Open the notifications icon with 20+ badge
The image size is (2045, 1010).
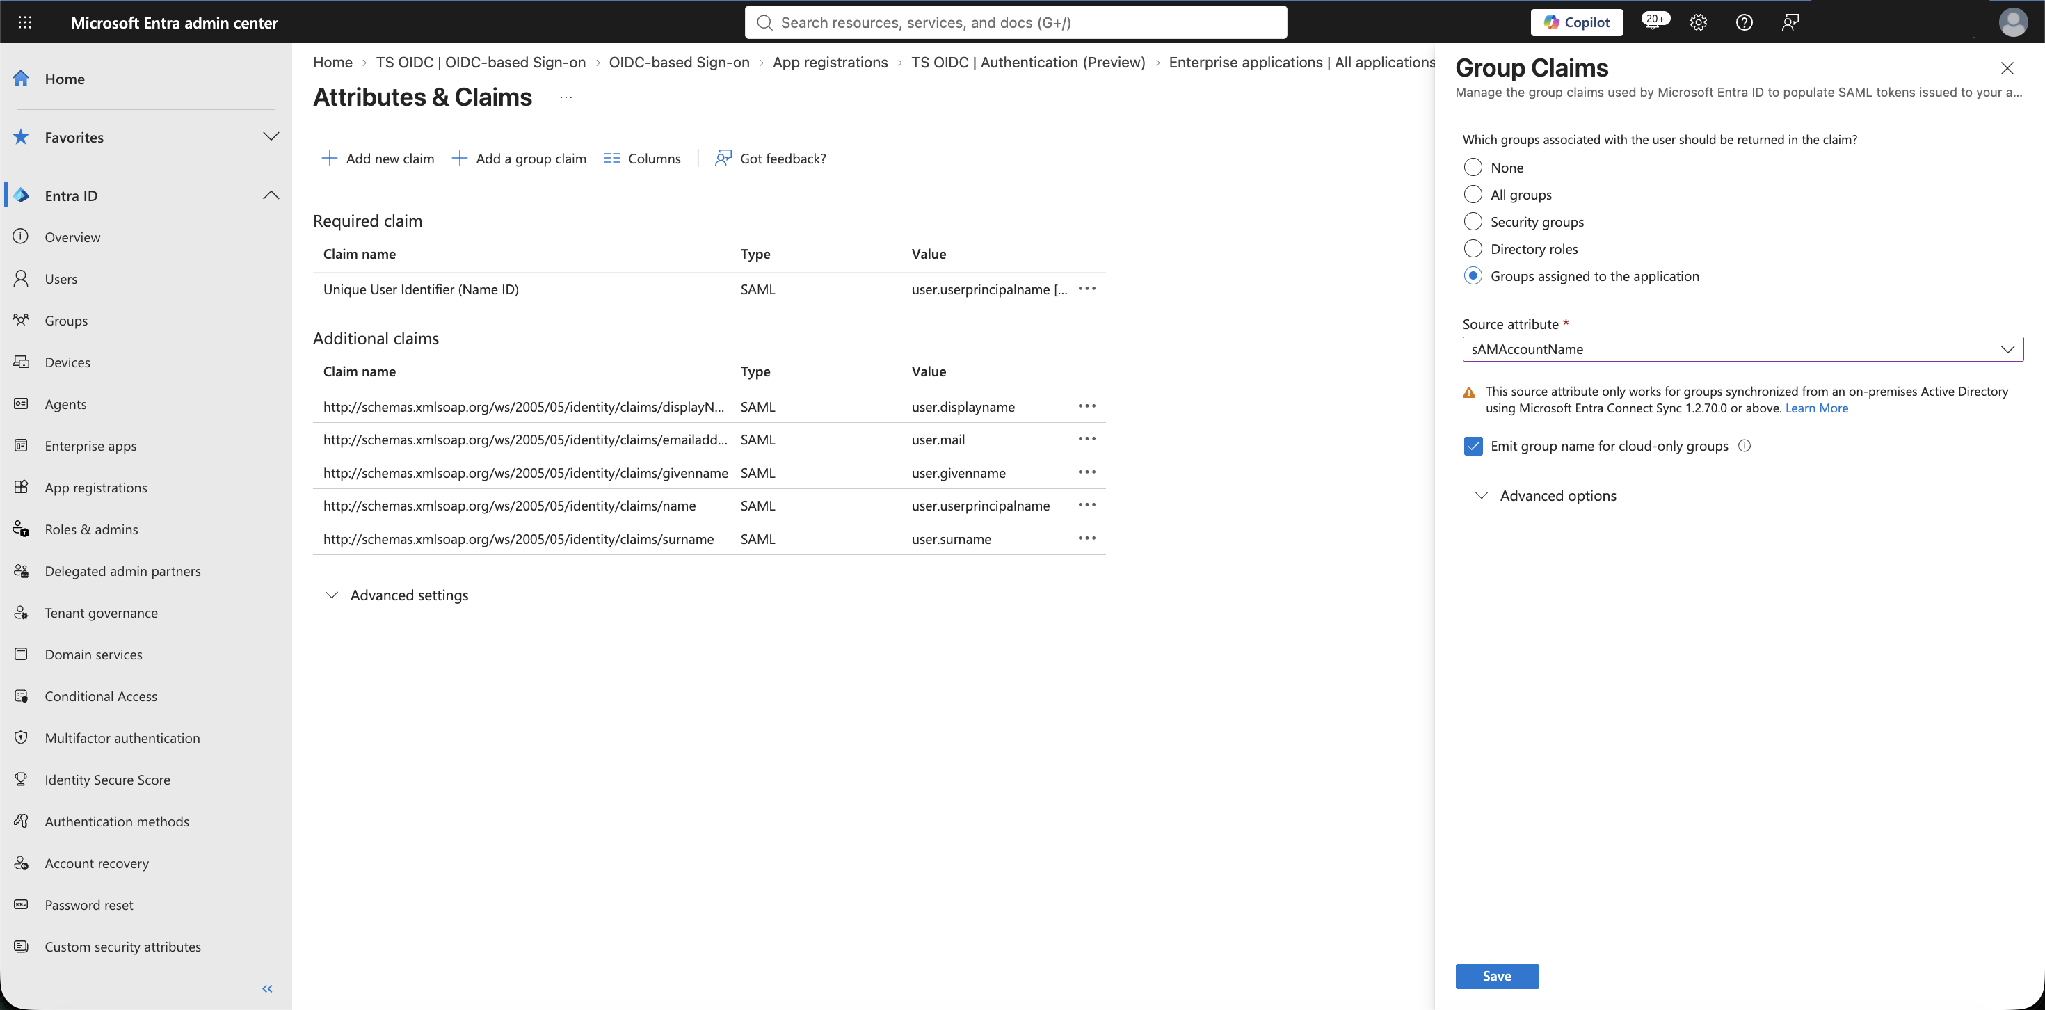[x=1655, y=21]
